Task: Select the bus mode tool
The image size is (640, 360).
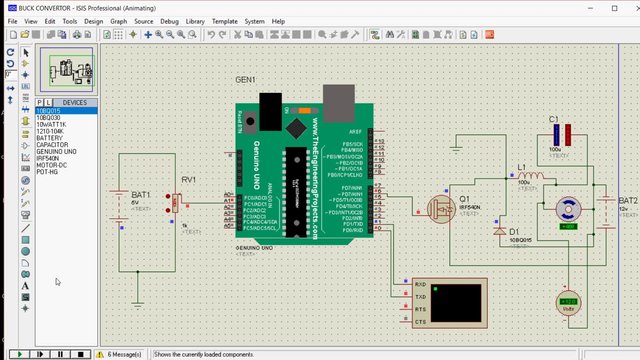Action: pos(25,109)
